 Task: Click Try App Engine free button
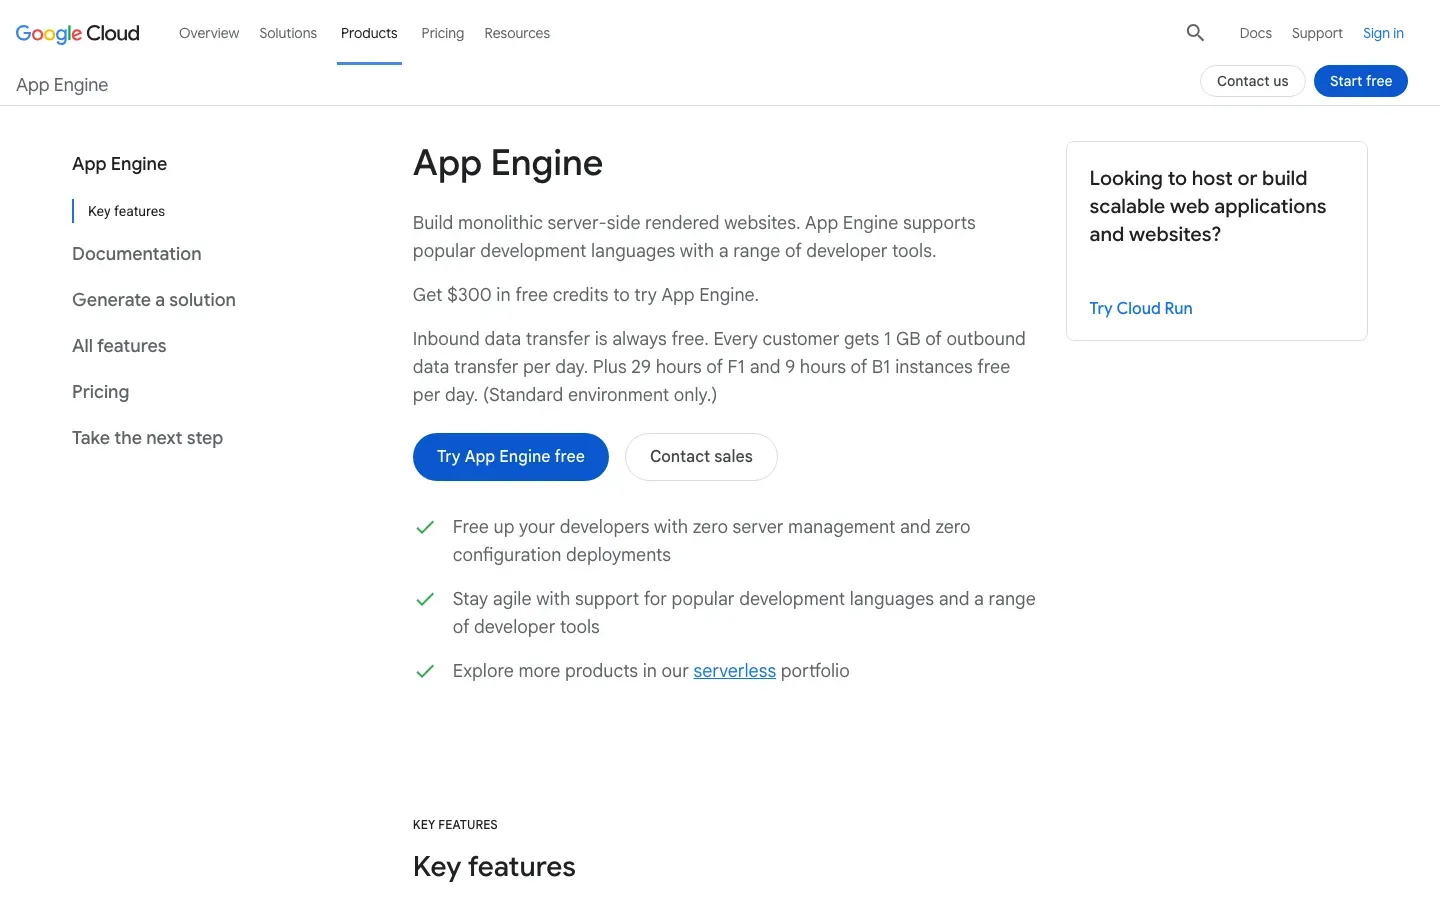(x=510, y=457)
